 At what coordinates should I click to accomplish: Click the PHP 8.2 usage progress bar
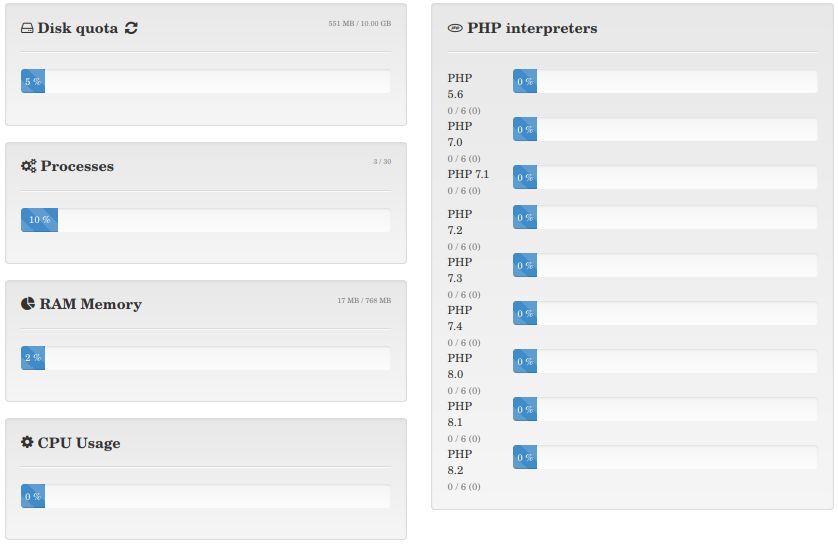pyautogui.click(x=664, y=458)
